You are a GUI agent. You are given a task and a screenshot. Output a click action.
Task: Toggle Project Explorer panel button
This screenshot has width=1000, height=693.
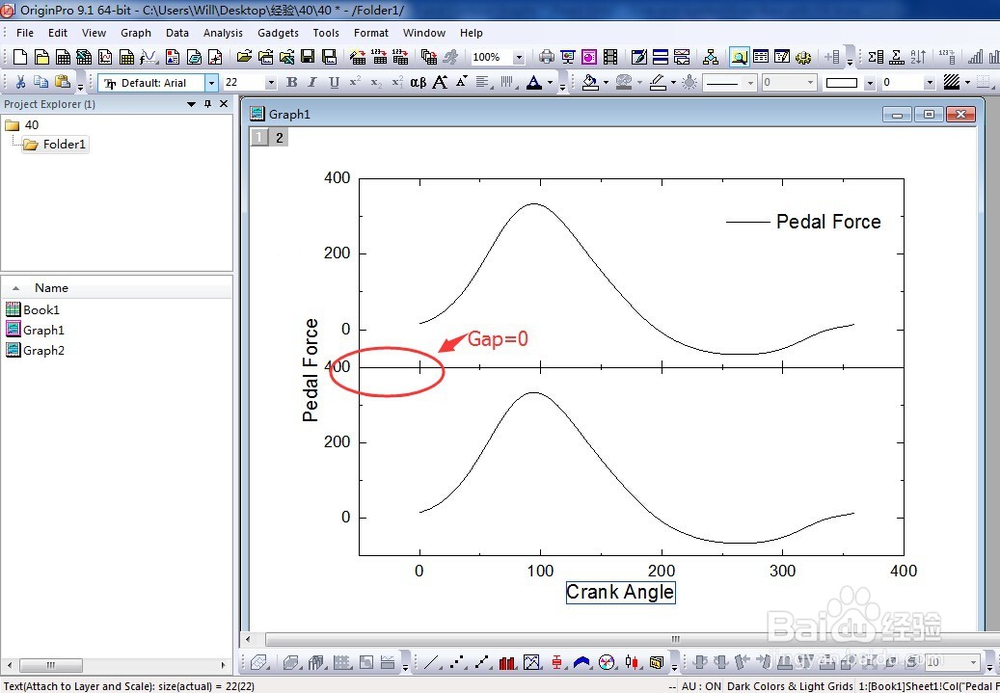[739, 57]
